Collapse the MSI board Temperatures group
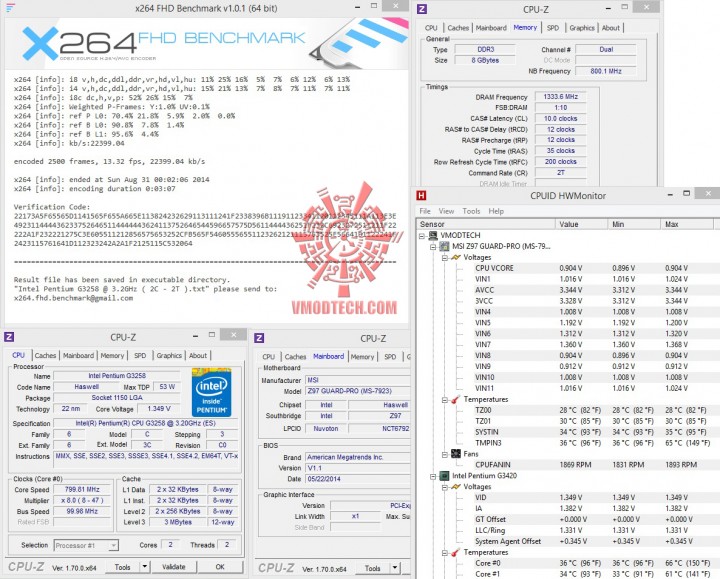The image size is (720, 579). [x=444, y=399]
